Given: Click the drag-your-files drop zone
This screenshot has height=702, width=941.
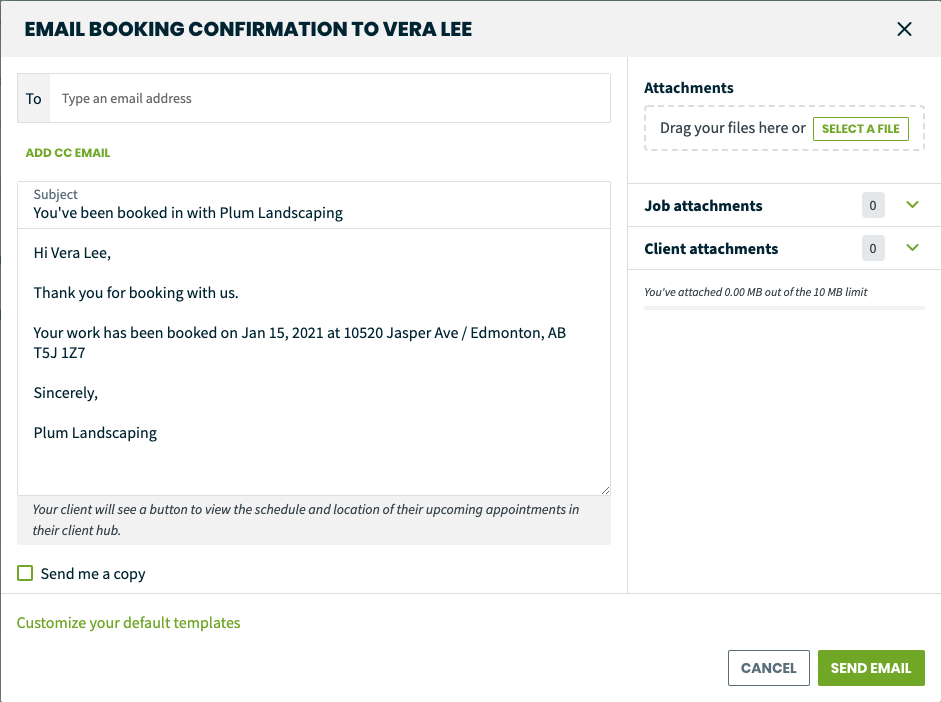Looking at the screenshot, I should click(x=784, y=128).
